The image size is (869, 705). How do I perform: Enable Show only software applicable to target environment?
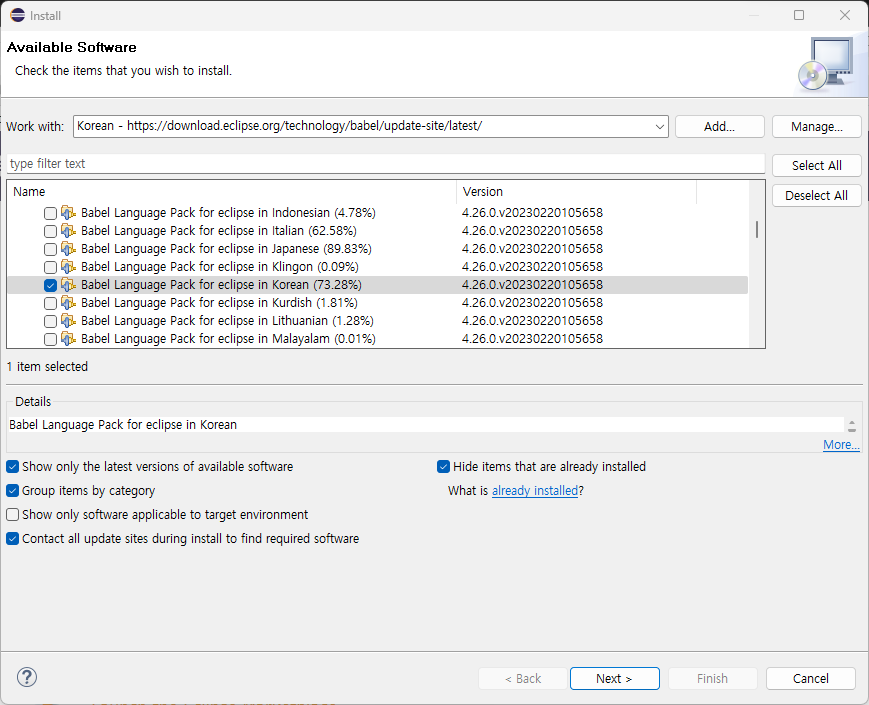tap(13, 514)
